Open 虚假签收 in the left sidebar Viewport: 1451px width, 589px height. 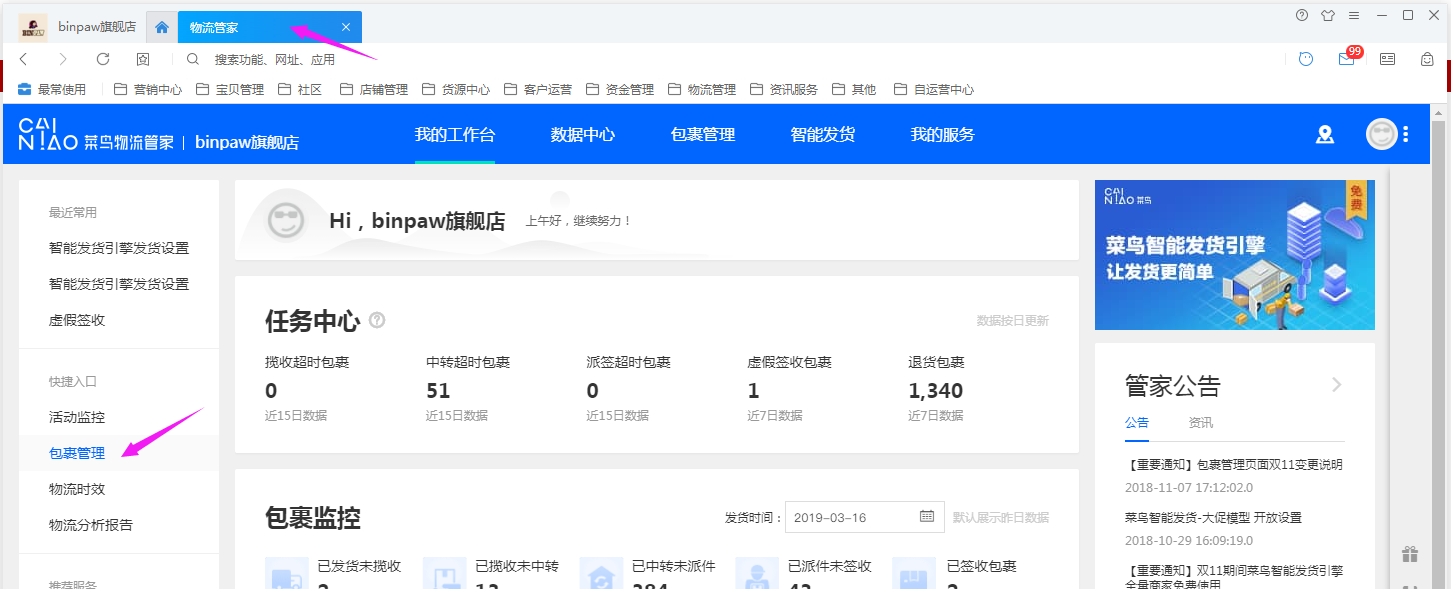click(x=77, y=320)
